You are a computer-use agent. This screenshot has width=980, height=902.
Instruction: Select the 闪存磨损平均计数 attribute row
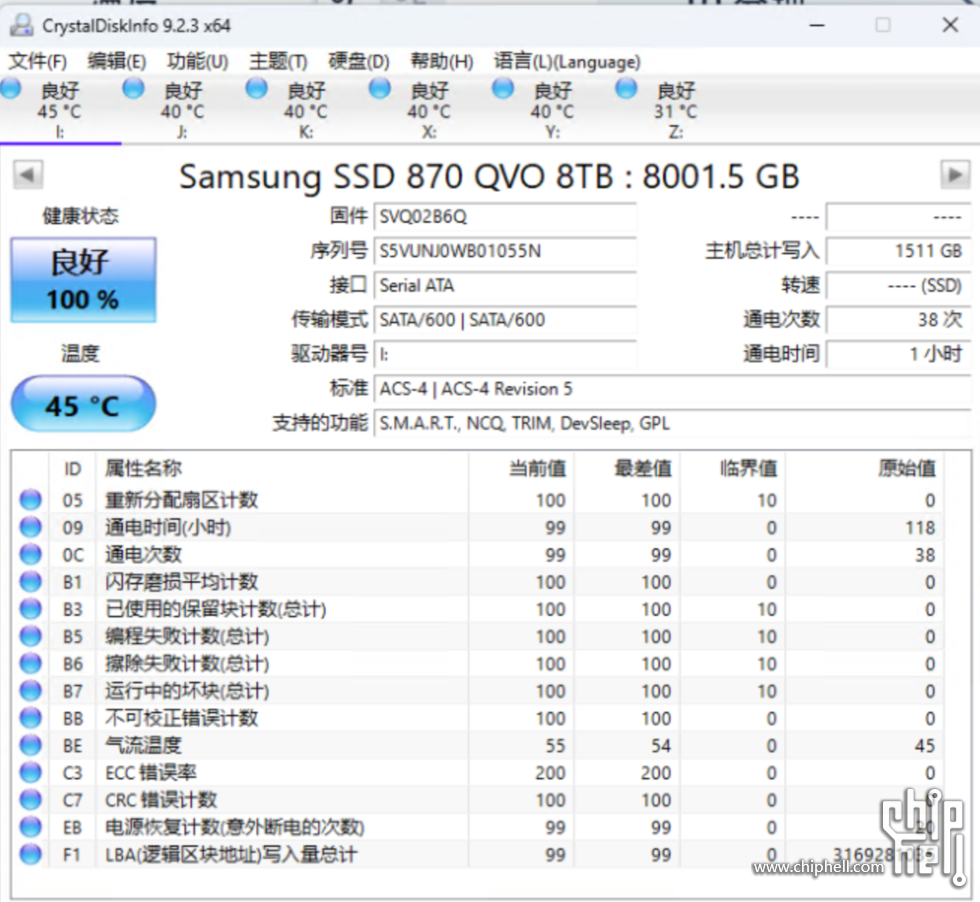[x=478, y=582]
